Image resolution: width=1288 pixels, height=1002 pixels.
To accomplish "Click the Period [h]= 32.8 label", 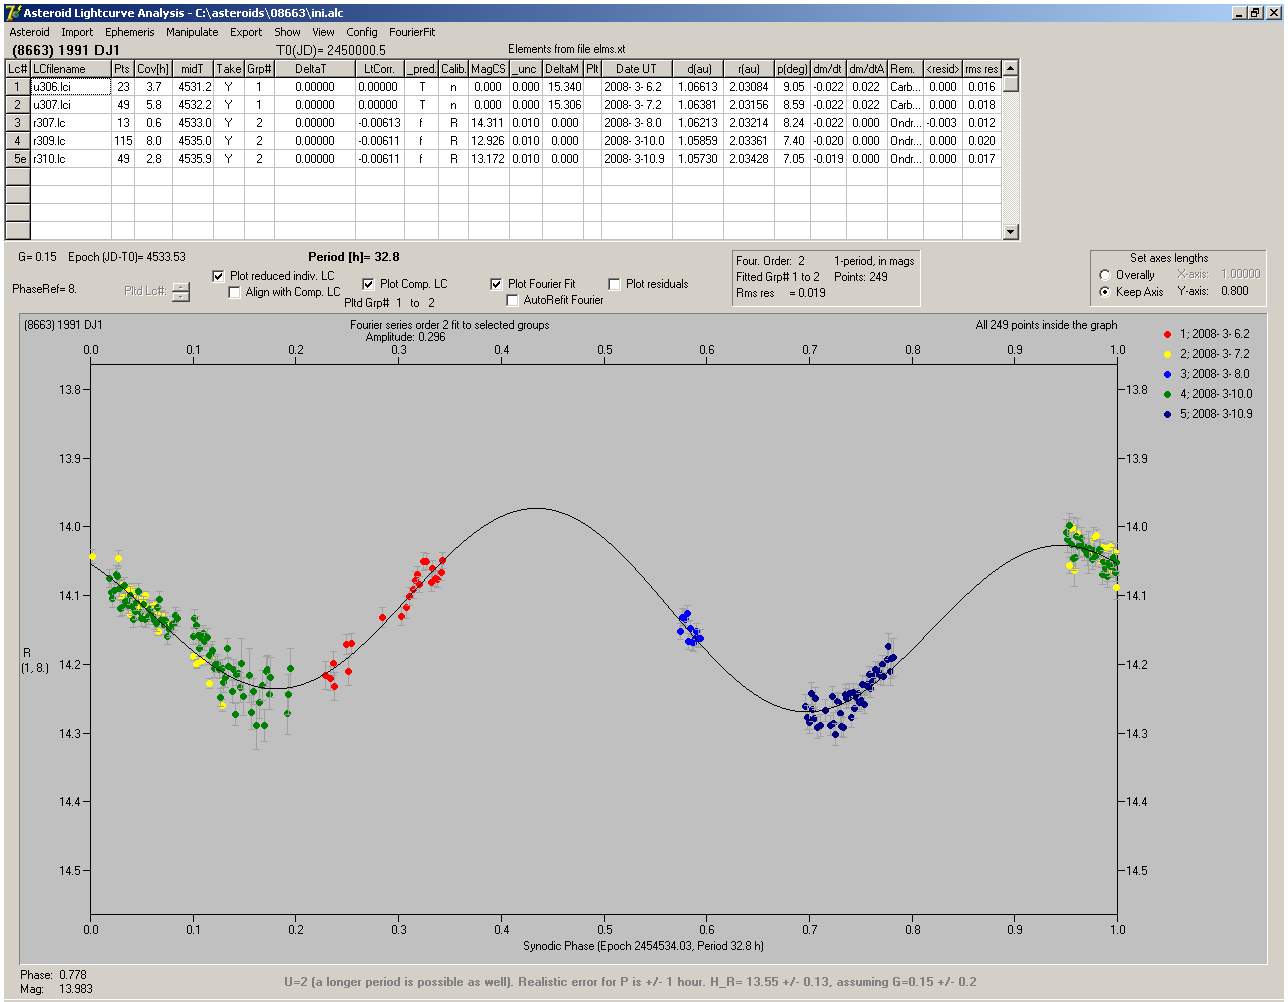I will tap(354, 257).
